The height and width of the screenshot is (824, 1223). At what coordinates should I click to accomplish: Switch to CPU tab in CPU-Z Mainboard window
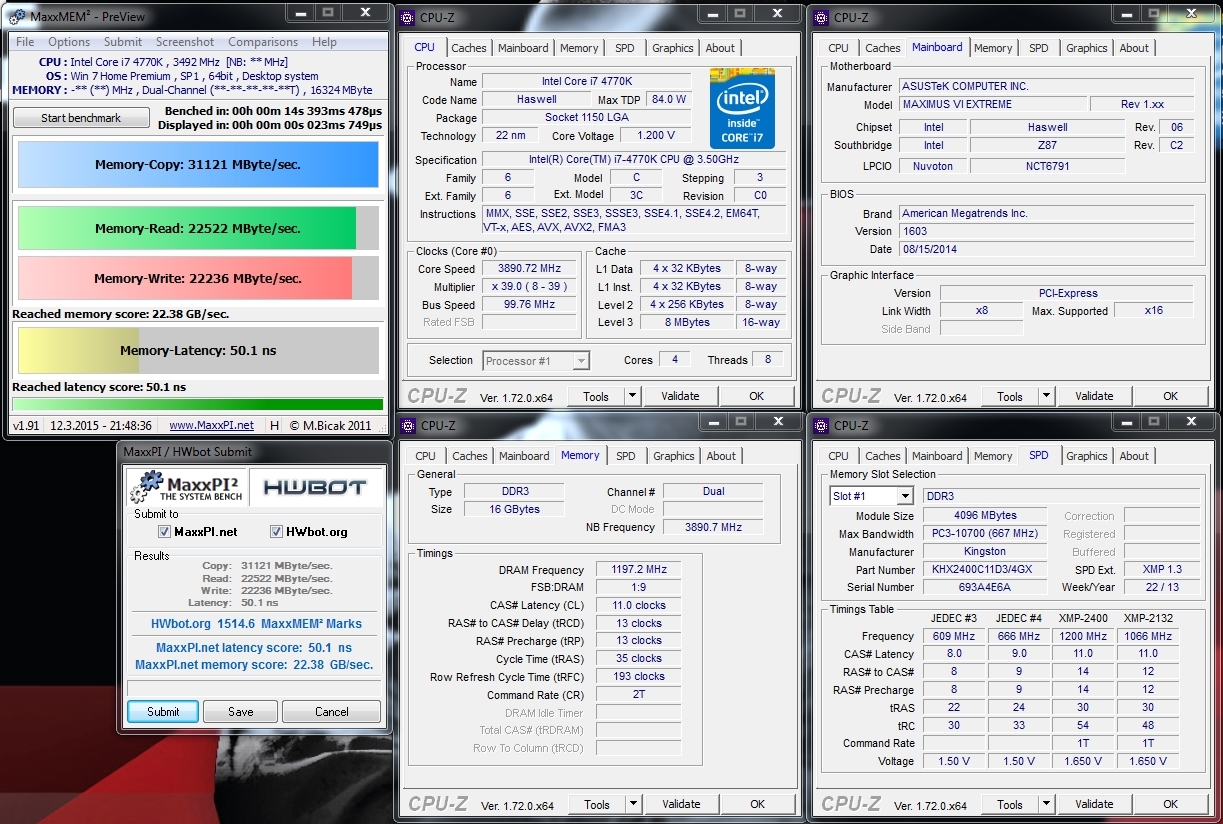pyautogui.click(x=839, y=48)
